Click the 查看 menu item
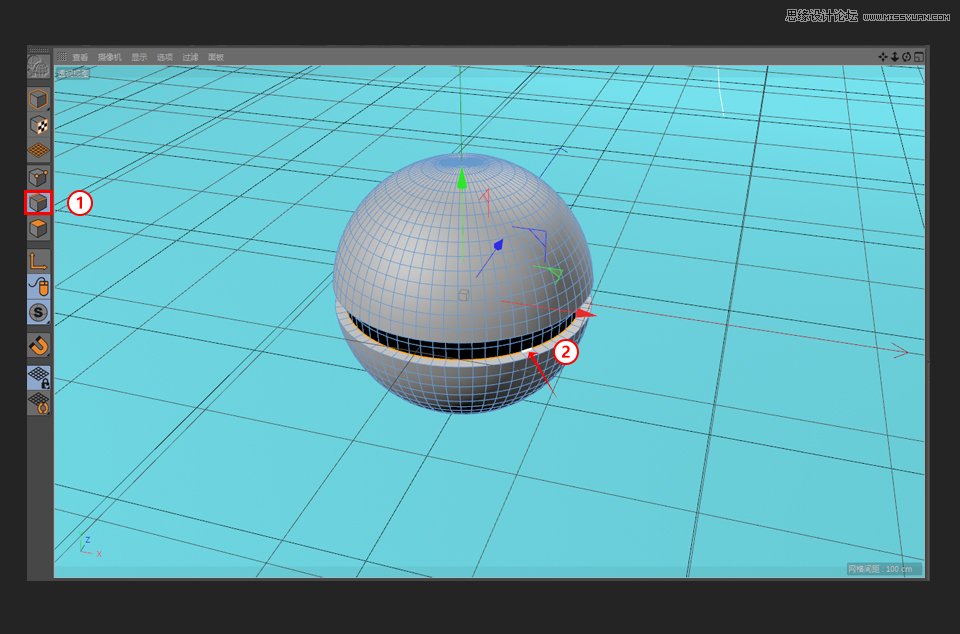960x634 pixels. [x=82, y=57]
